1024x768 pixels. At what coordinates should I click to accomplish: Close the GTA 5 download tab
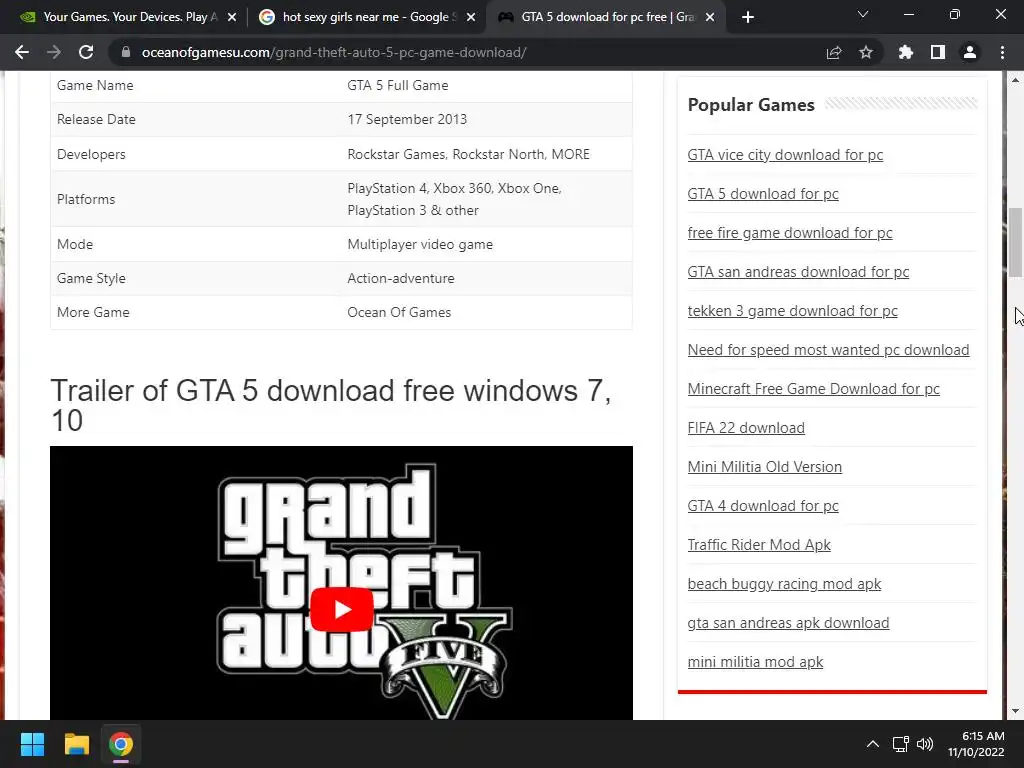coord(711,17)
